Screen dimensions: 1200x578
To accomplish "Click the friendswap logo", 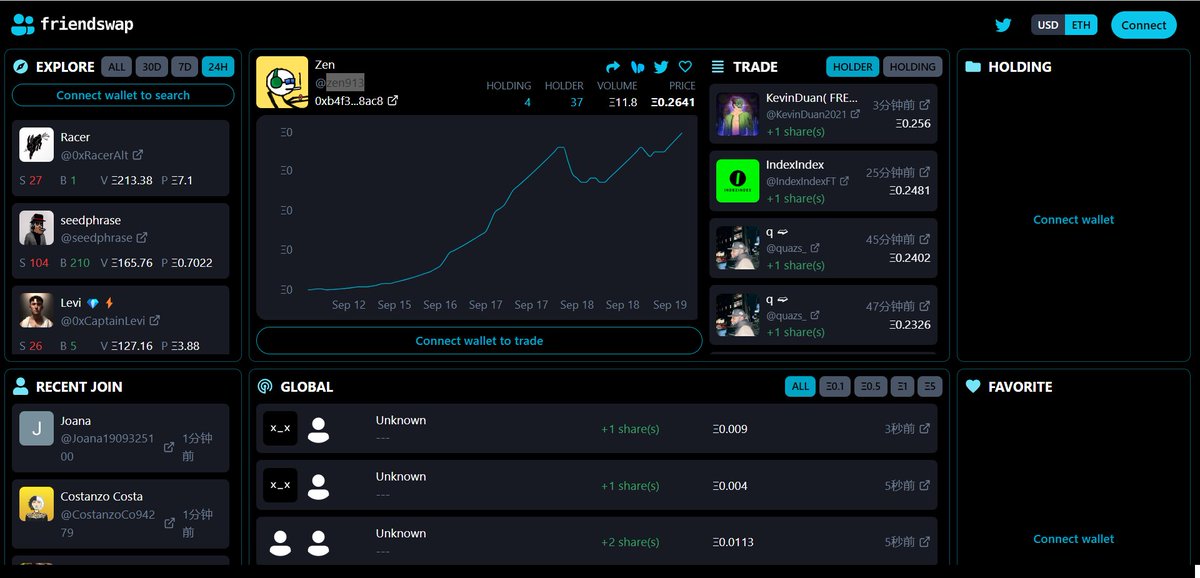I will click(x=72, y=24).
